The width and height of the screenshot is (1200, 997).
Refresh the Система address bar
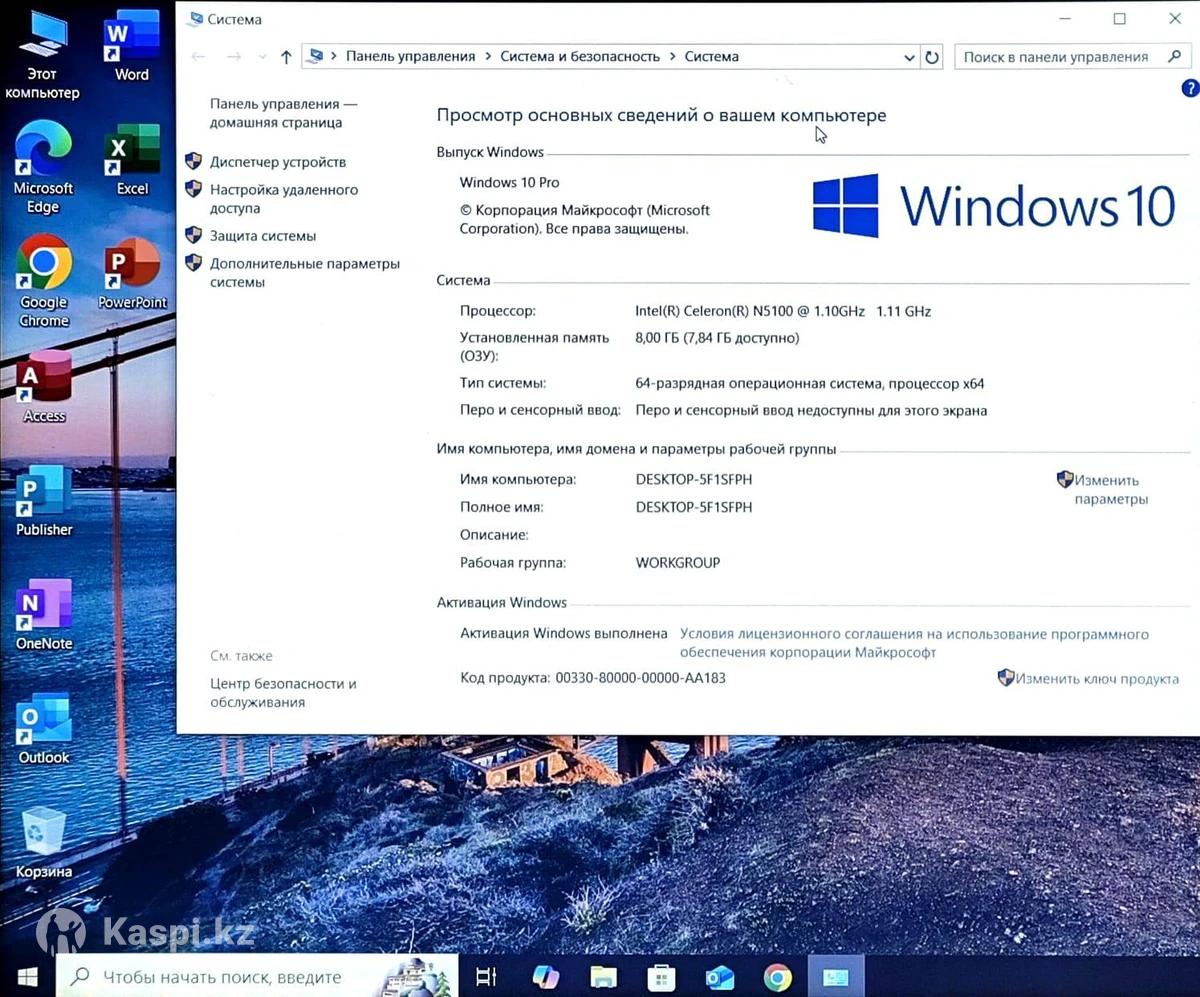point(932,57)
